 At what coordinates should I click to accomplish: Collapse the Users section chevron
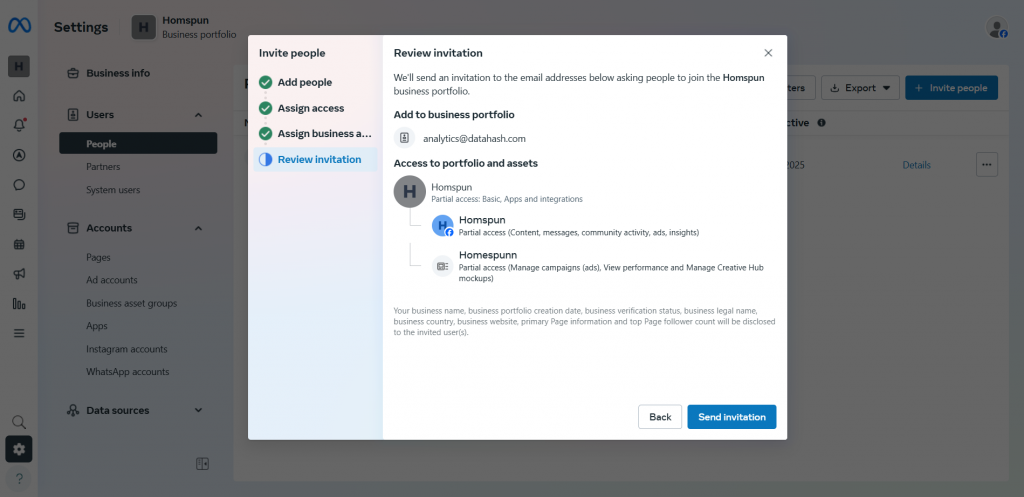tap(199, 115)
